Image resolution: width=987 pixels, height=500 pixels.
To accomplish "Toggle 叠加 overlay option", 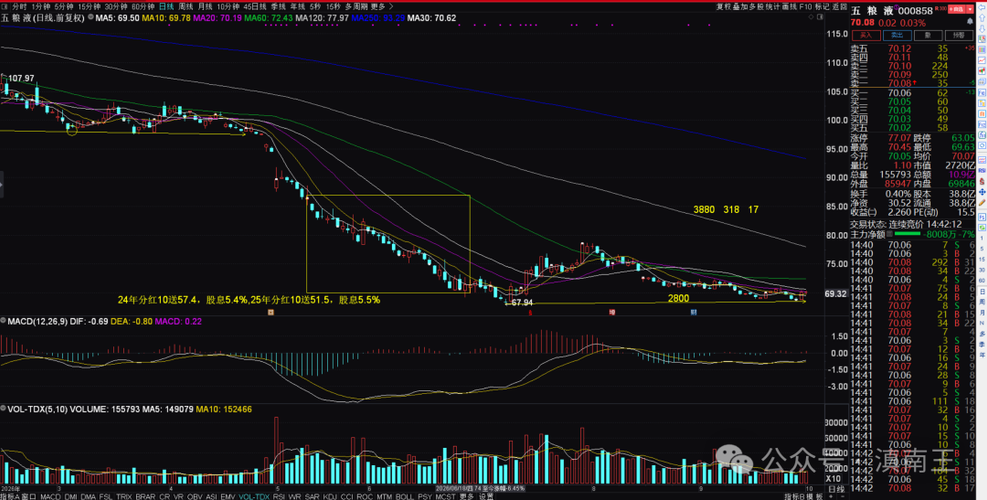I will (740, 7).
